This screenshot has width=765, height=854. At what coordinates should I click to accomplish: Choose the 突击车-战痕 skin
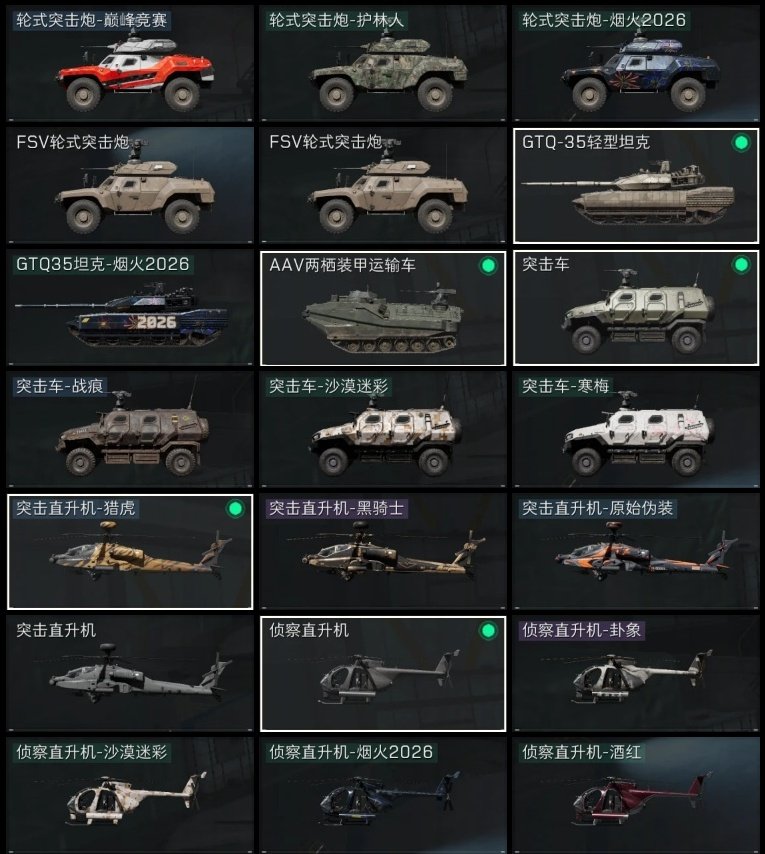(130, 430)
